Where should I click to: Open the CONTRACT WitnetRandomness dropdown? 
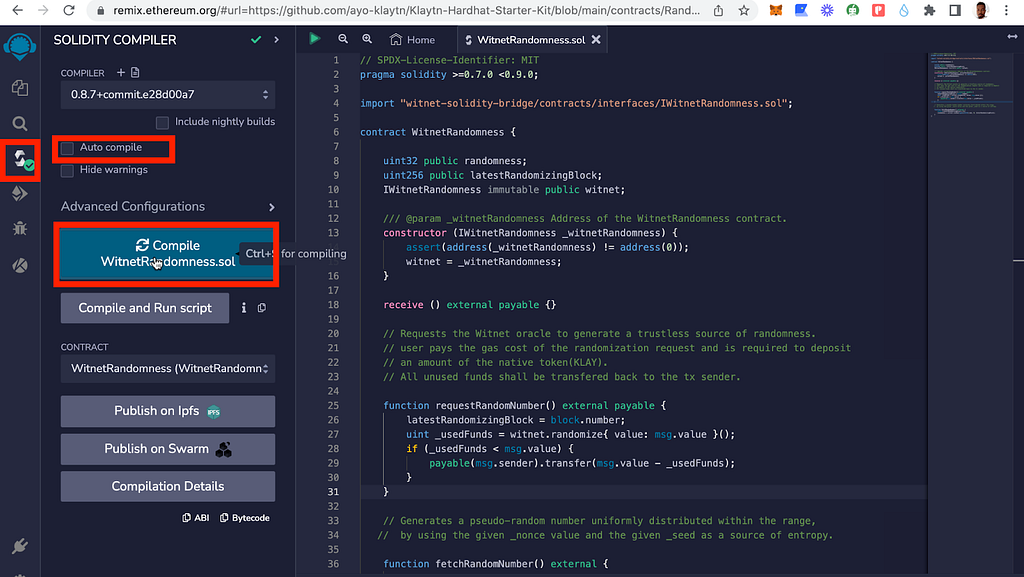pyautogui.click(x=168, y=369)
